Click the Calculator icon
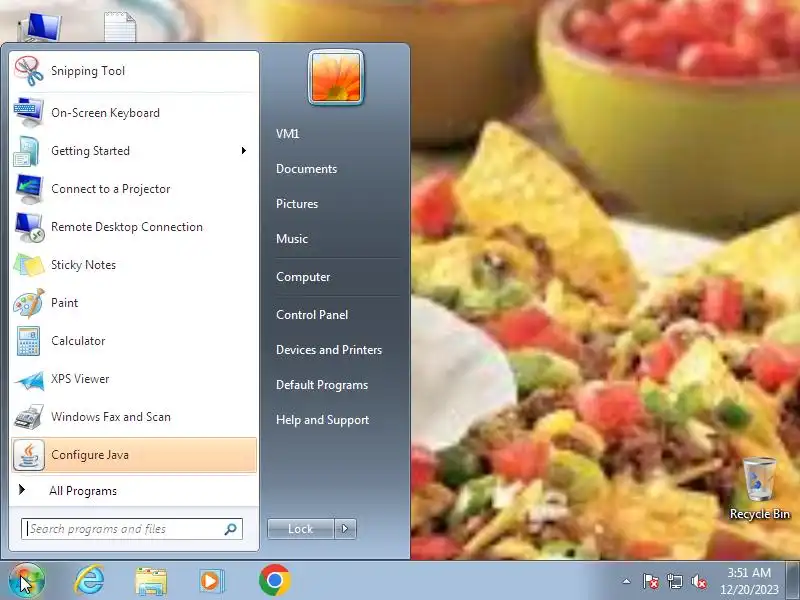 [x=28, y=341]
